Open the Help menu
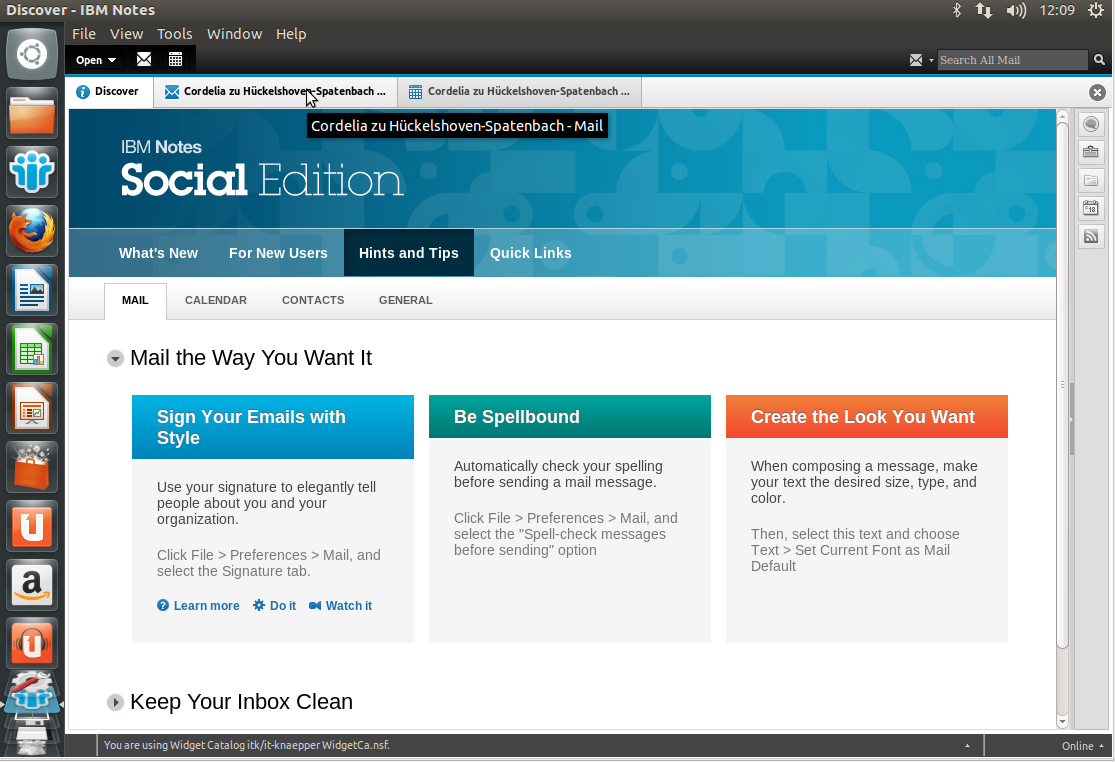This screenshot has height=762, width=1115. click(x=291, y=33)
